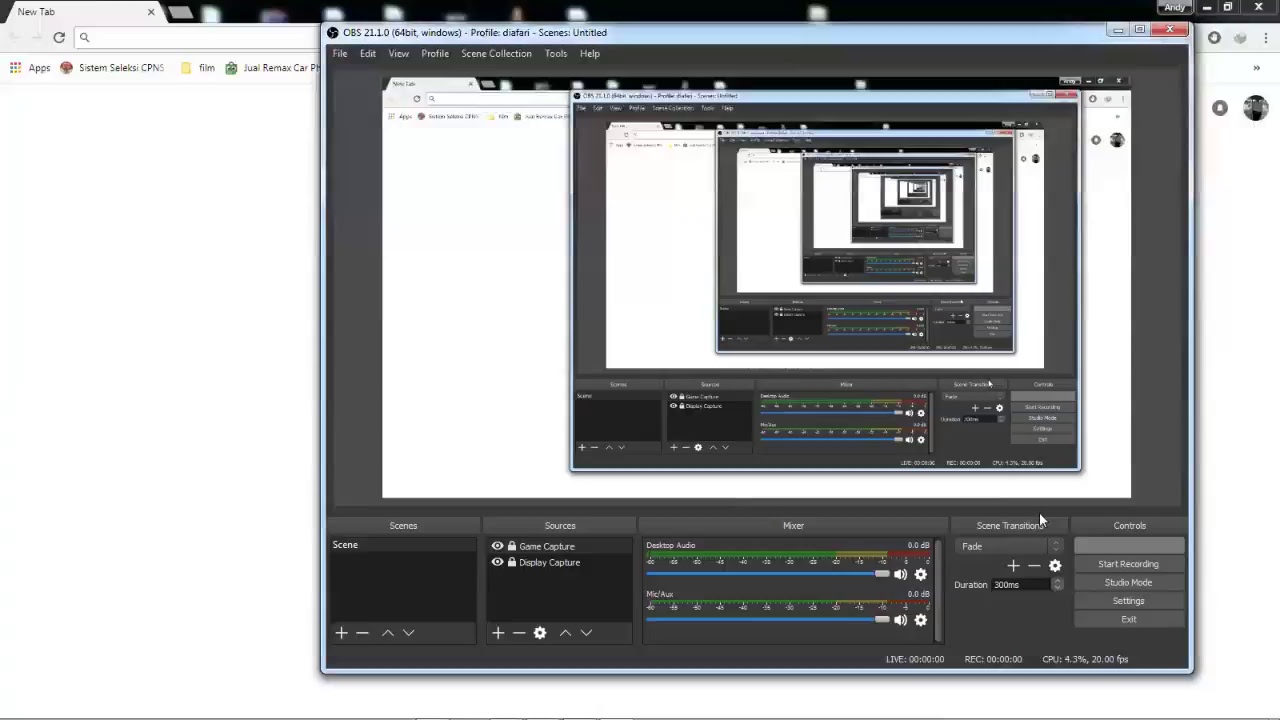This screenshot has height=720, width=1280.
Task: Click the Exit button in Controls
Action: [1129, 619]
